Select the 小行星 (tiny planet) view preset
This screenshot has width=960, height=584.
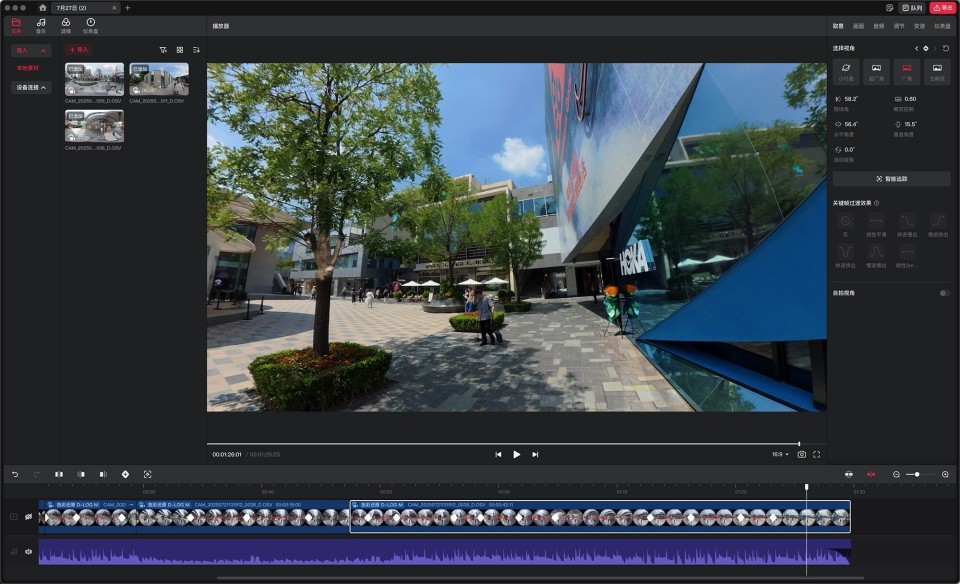pos(845,71)
